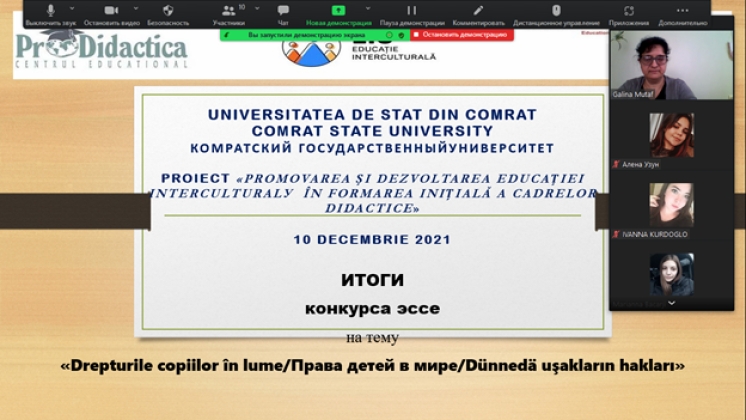
Task: Stop video using the camera button
Action: (110, 11)
